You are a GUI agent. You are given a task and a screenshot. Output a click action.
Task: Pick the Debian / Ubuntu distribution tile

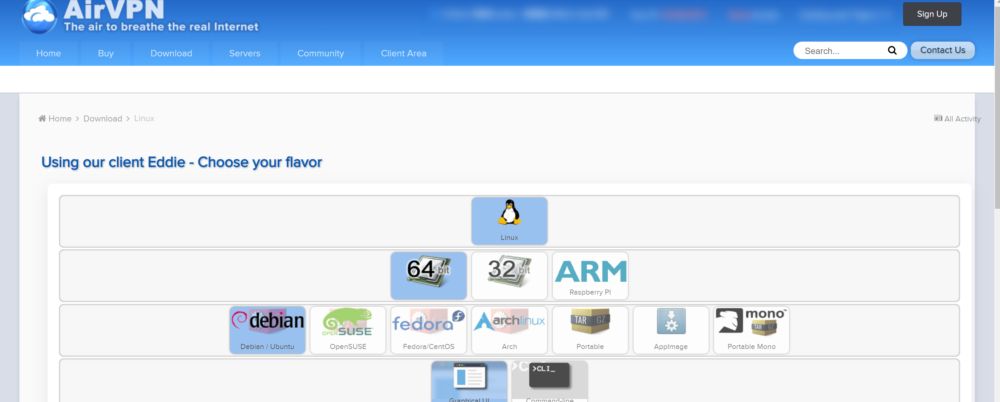pos(267,330)
